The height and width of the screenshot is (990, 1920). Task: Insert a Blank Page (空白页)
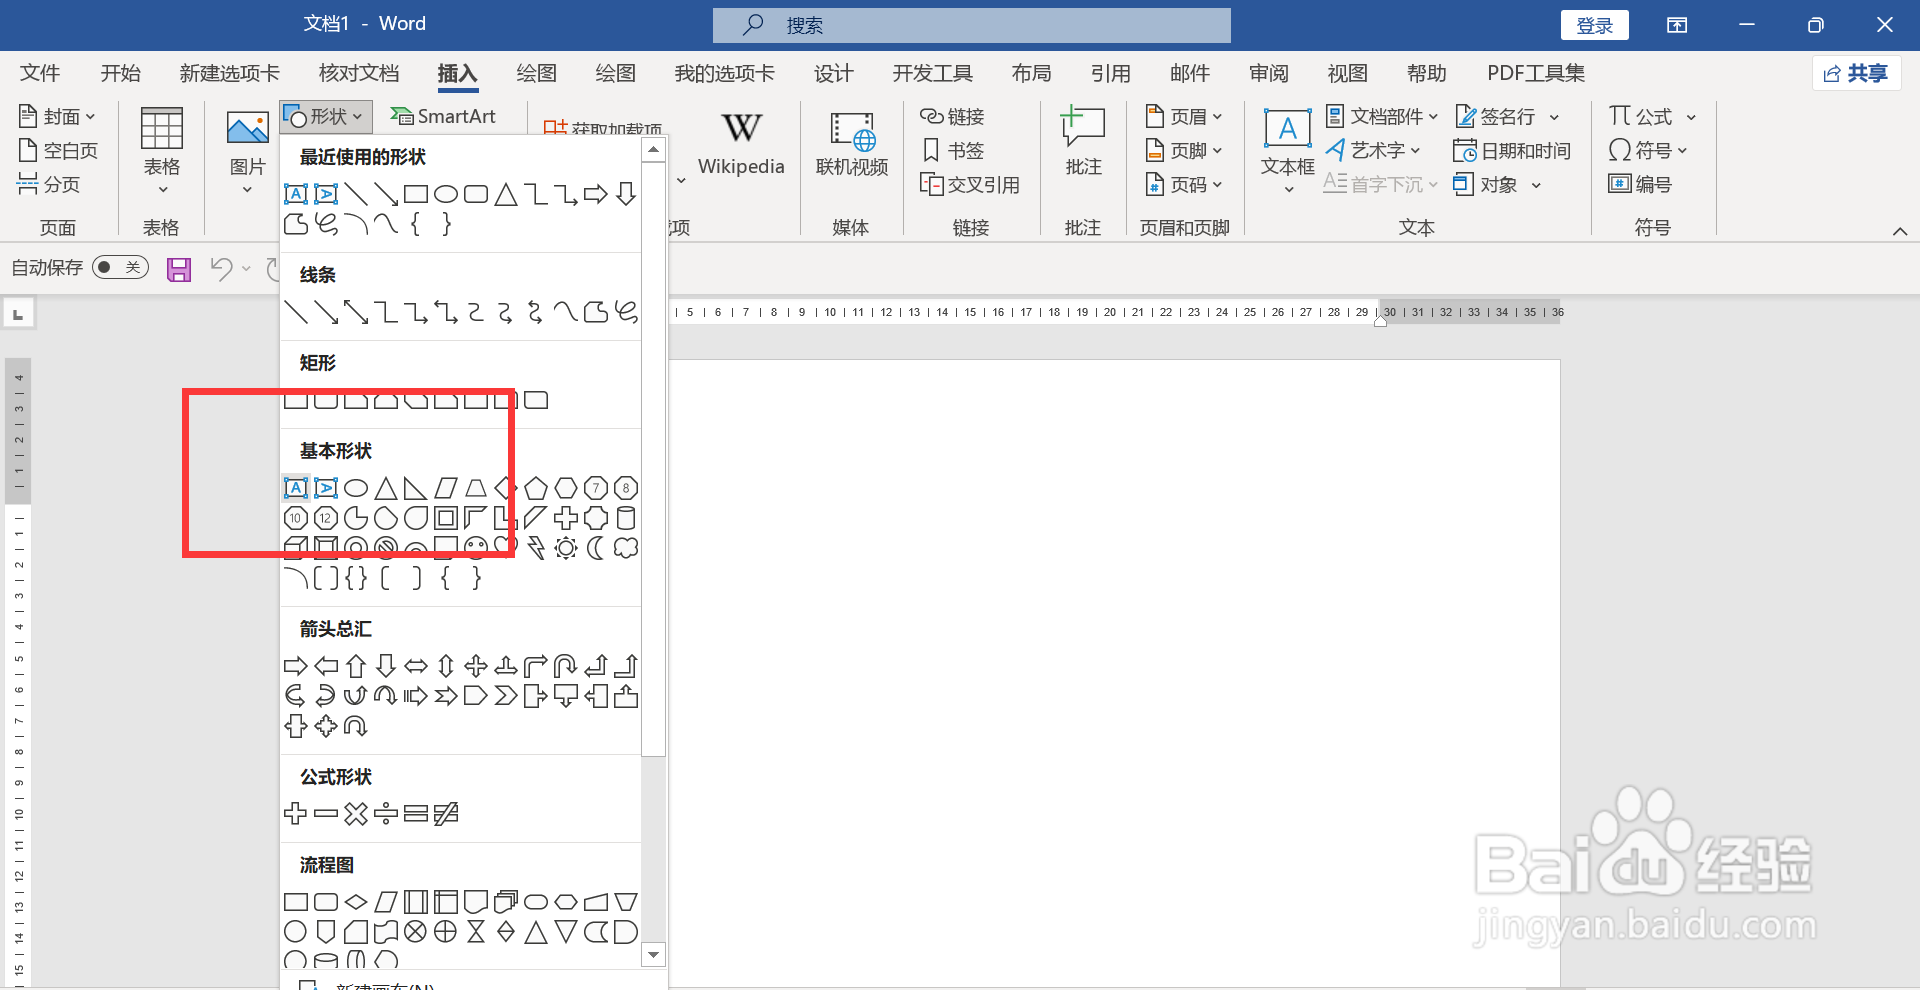click(x=58, y=151)
